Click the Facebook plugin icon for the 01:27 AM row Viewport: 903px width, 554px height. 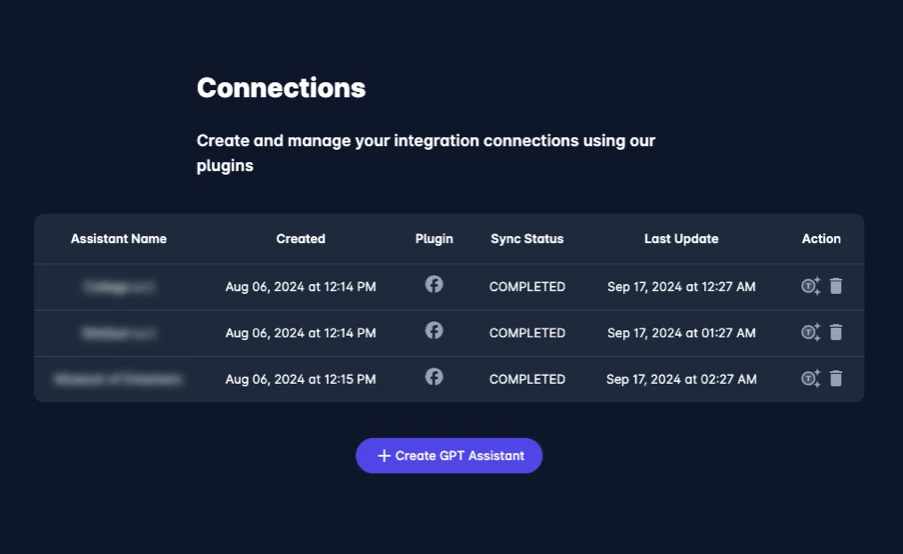coord(434,330)
